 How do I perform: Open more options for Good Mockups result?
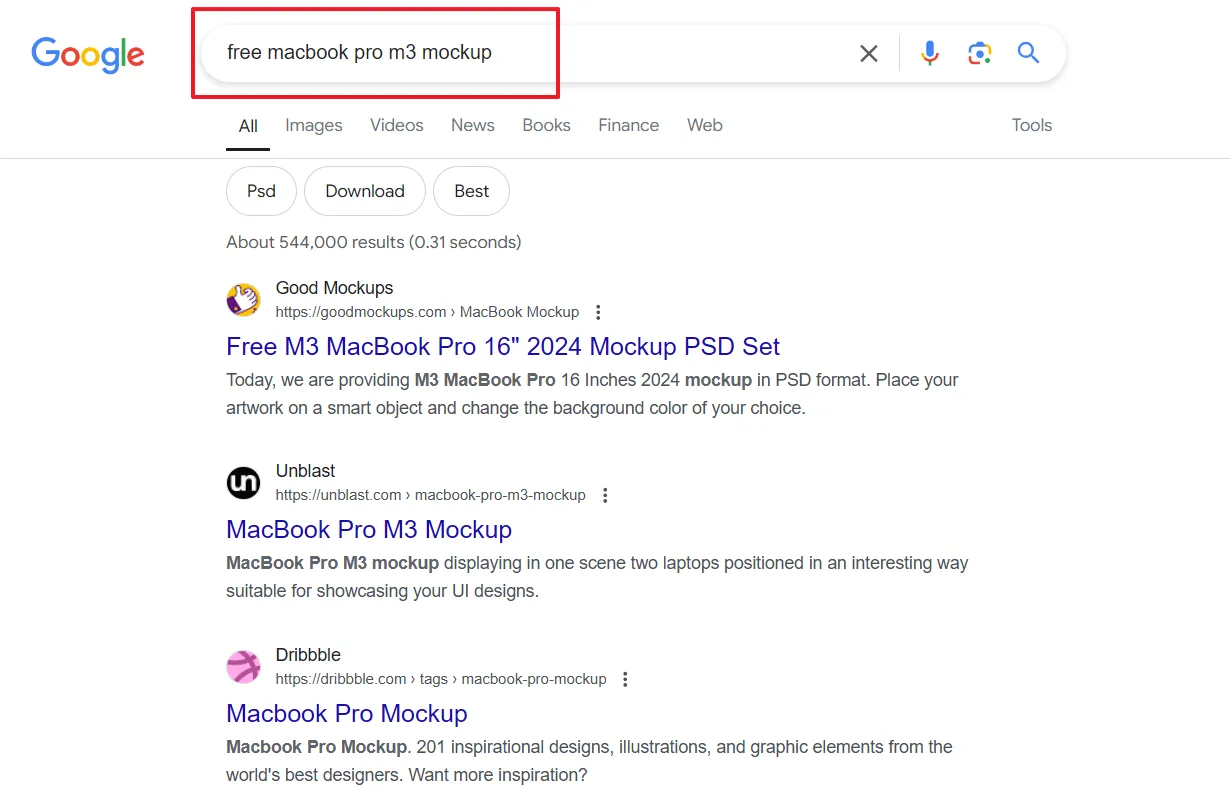point(598,312)
